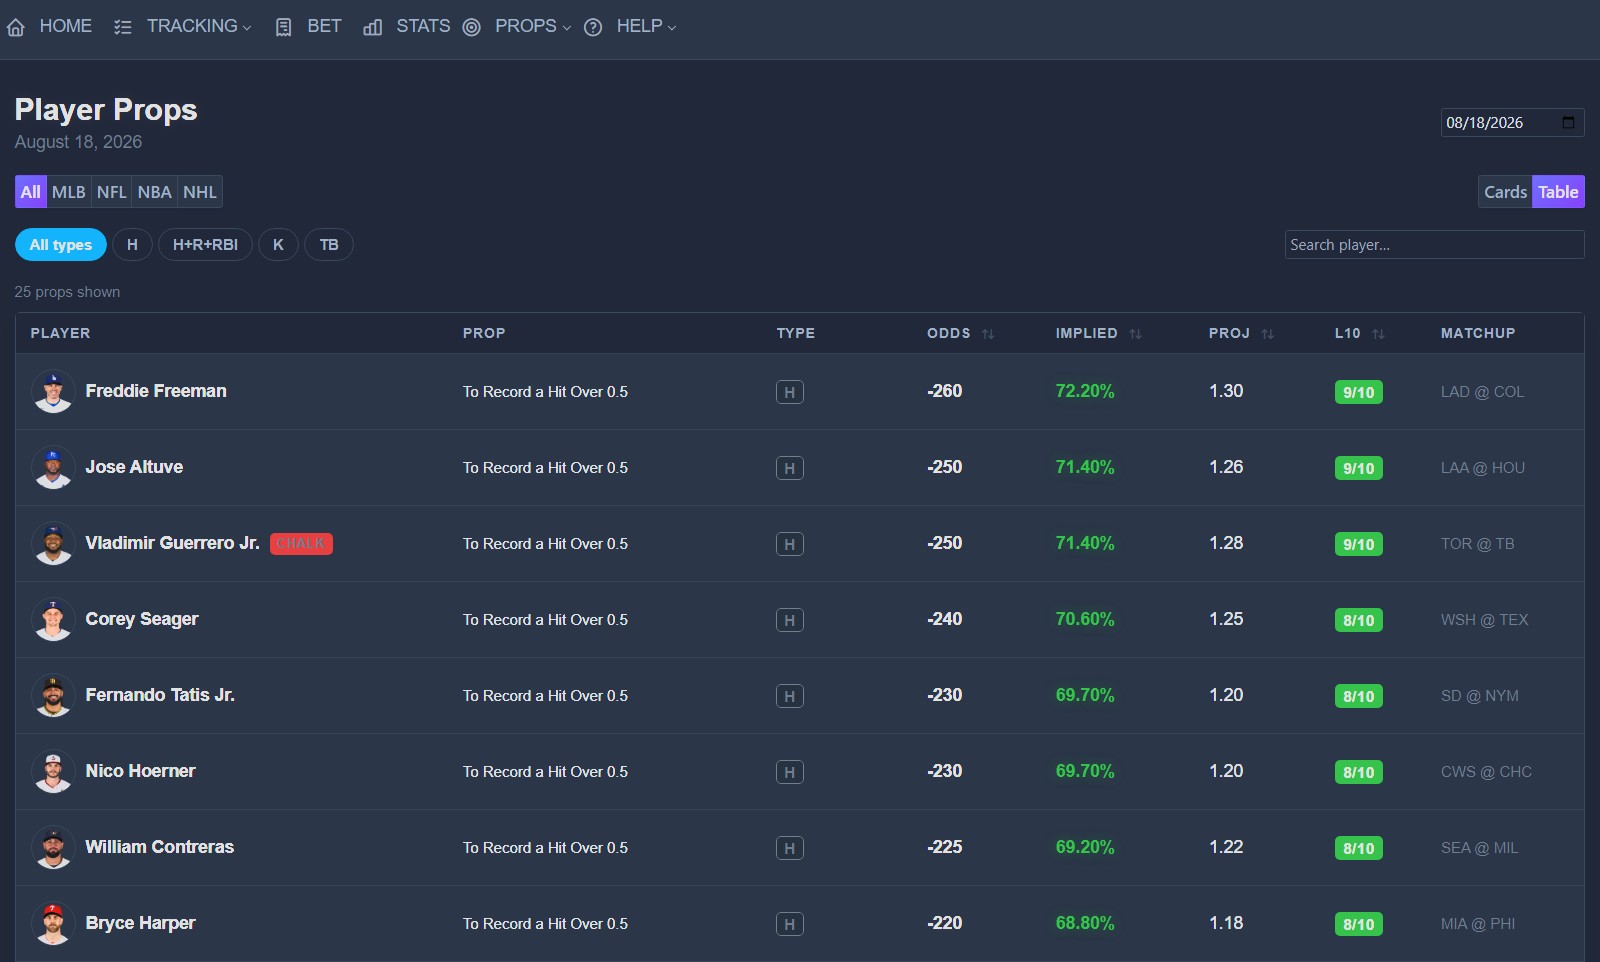This screenshot has width=1600, height=962.
Task: Click the Stats bar chart icon
Action: click(372, 27)
